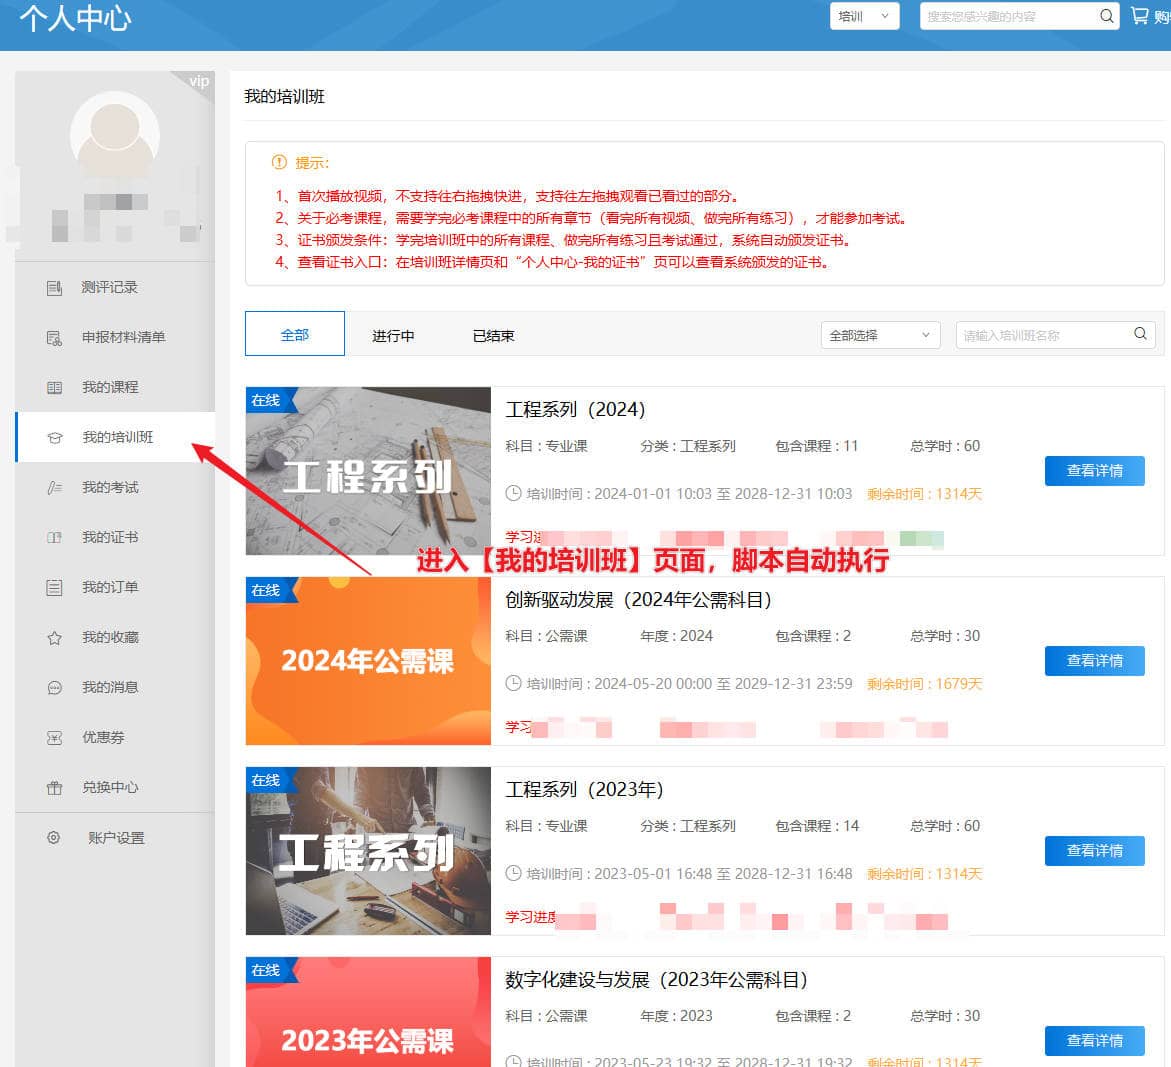Go to 我的课程 menu item

click(115, 388)
